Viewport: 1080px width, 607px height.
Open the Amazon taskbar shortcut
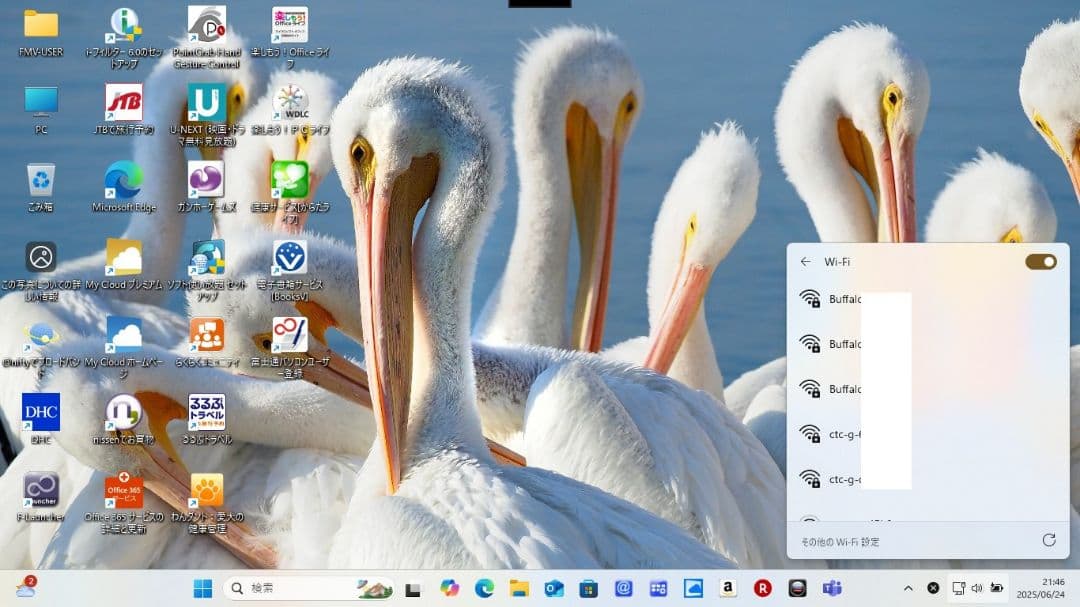pos(729,588)
